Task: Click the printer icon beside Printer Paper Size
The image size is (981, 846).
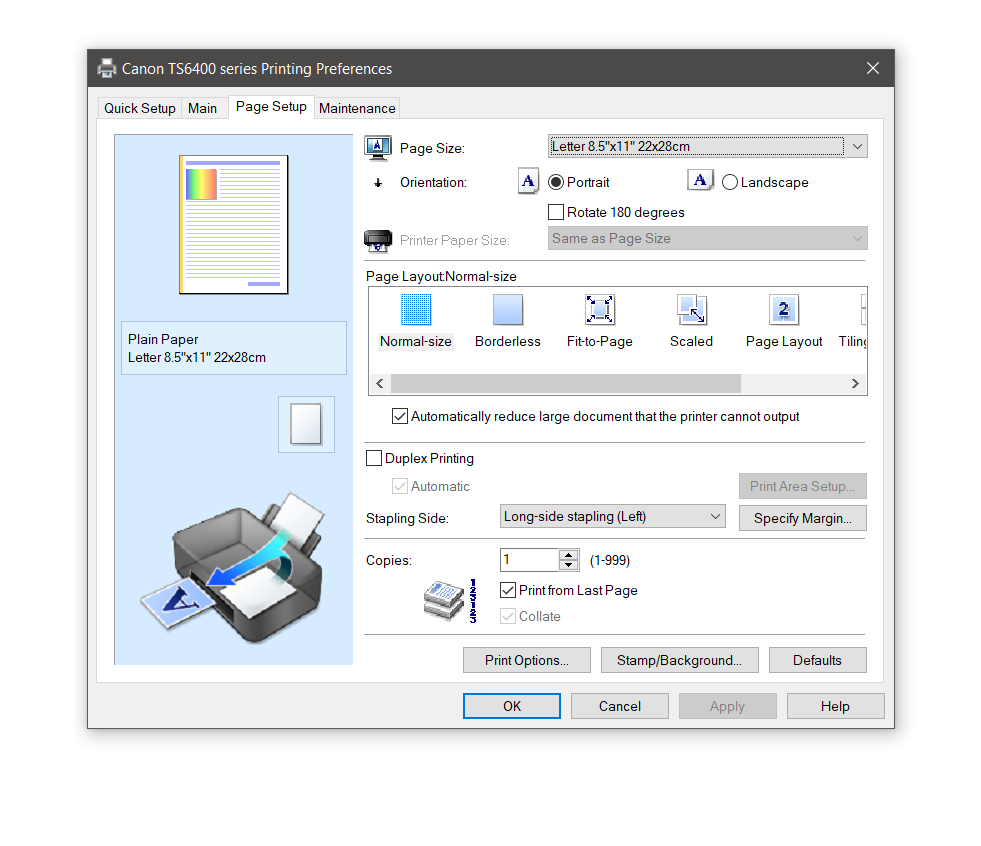Action: click(x=377, y=240)
